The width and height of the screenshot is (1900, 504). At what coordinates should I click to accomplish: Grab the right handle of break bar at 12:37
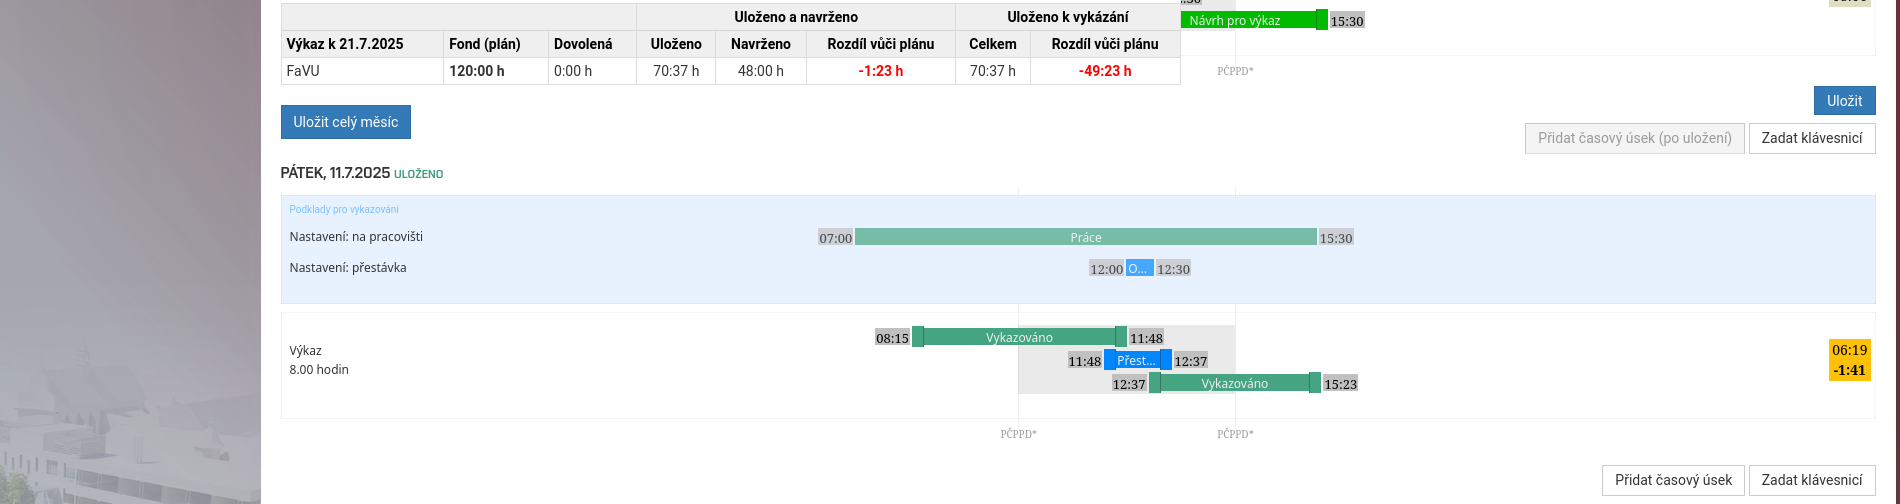(1166, 360)
